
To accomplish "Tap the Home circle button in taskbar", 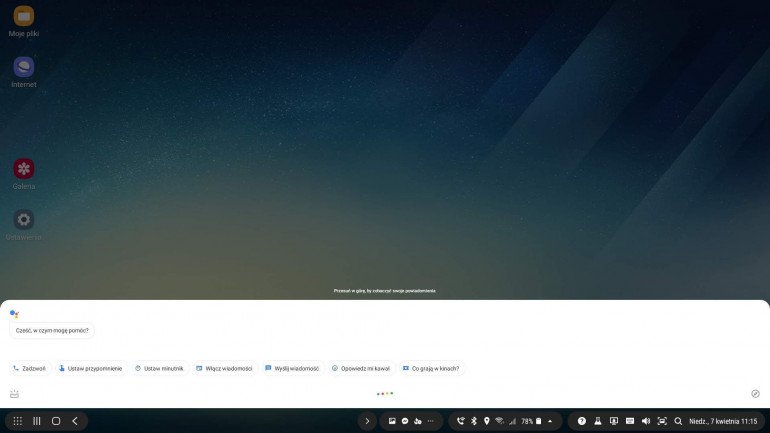I will [x=56, y=421].
